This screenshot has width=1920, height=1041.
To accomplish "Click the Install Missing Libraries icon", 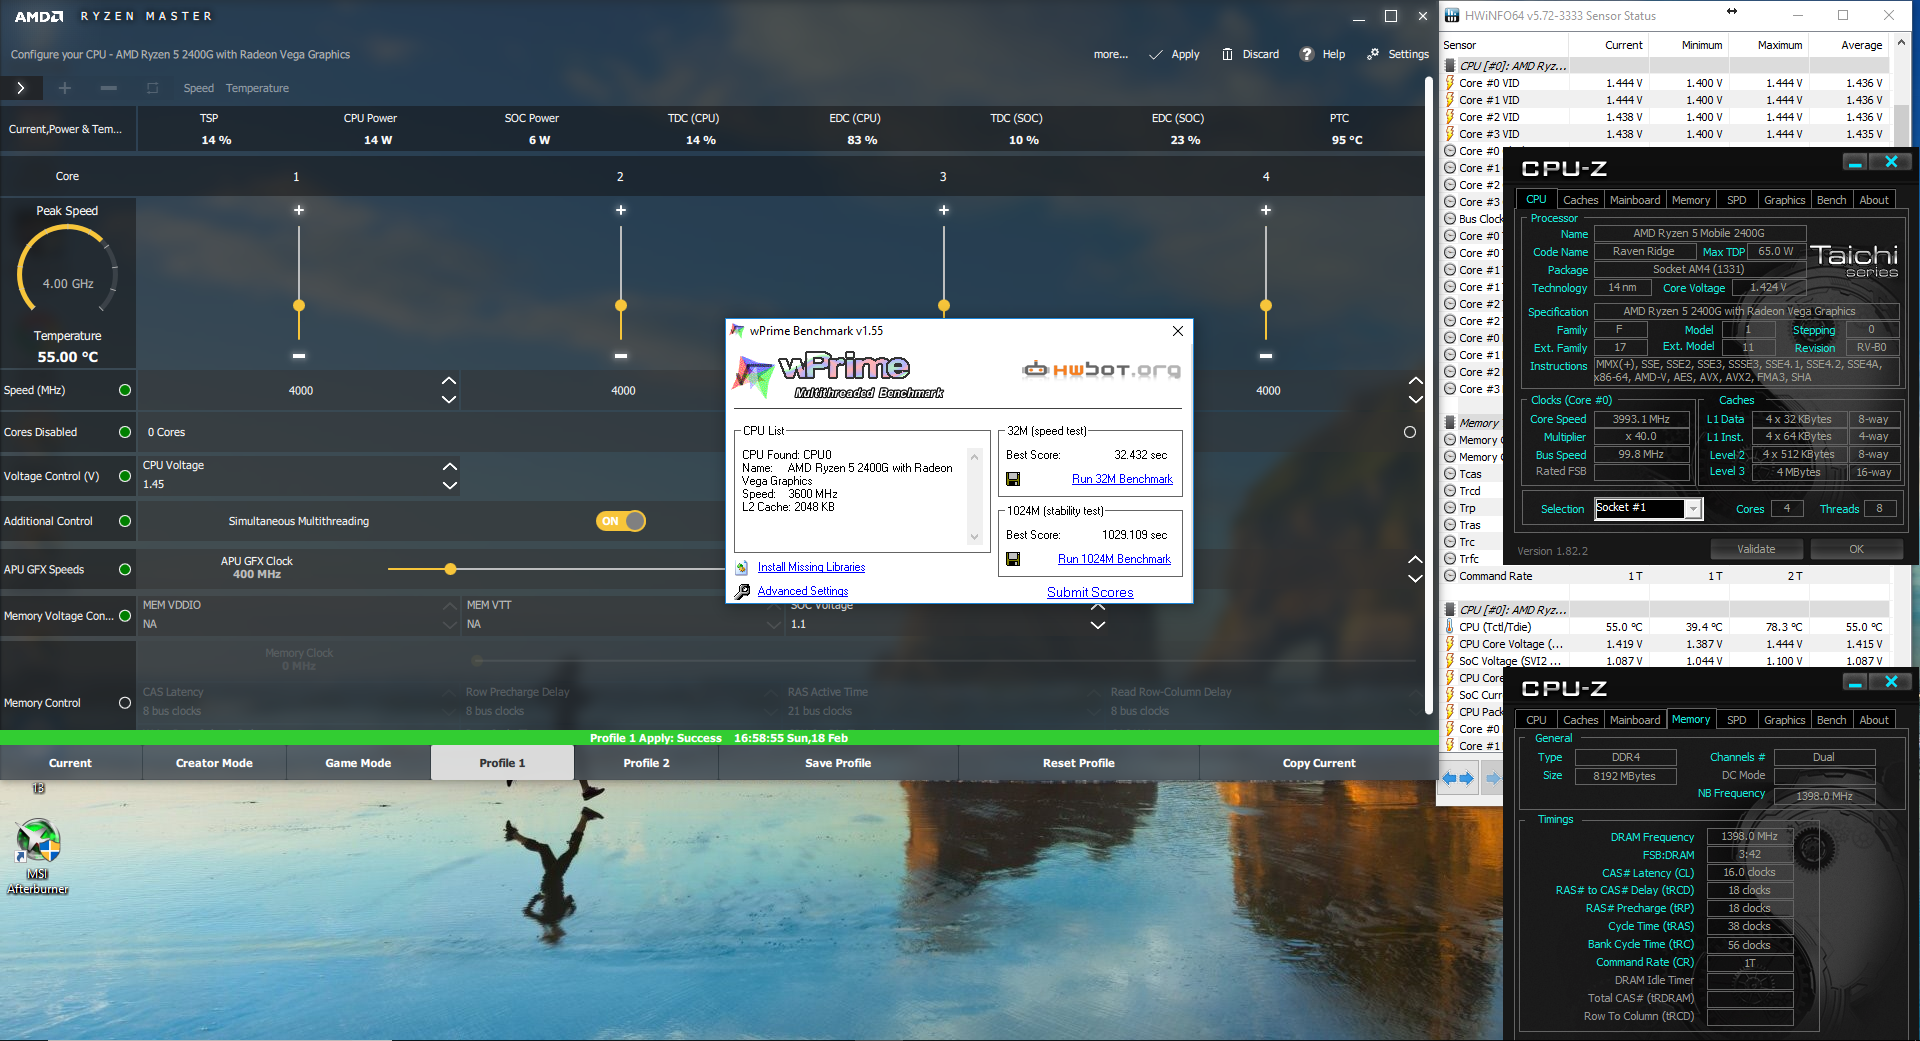I will tap(742, 567).
